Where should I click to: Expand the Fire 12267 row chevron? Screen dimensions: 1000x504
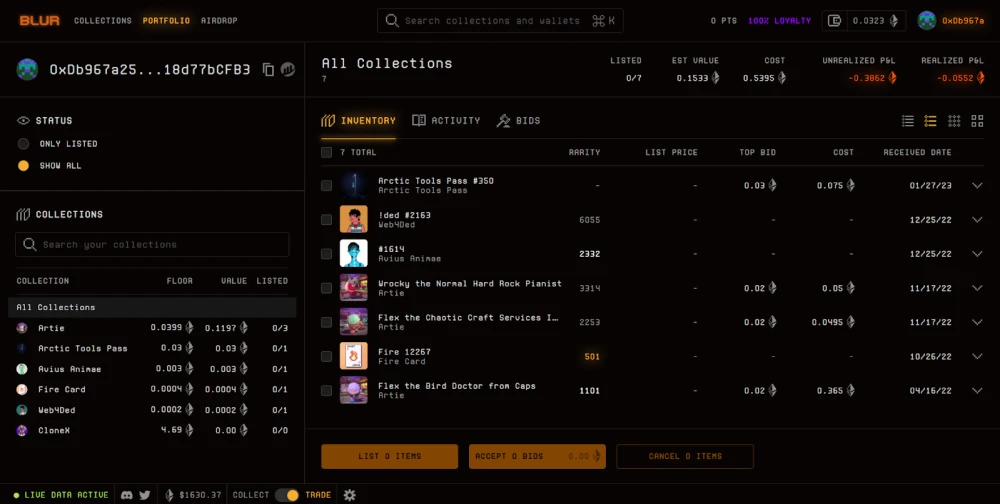click(x=977, y=356)
